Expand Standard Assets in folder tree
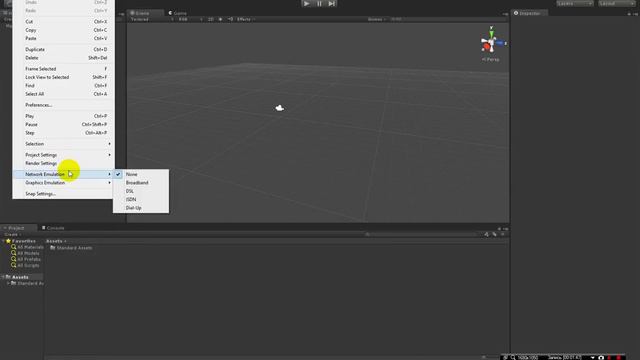Viewport: 640px width, 360px height. pos(8,283)
